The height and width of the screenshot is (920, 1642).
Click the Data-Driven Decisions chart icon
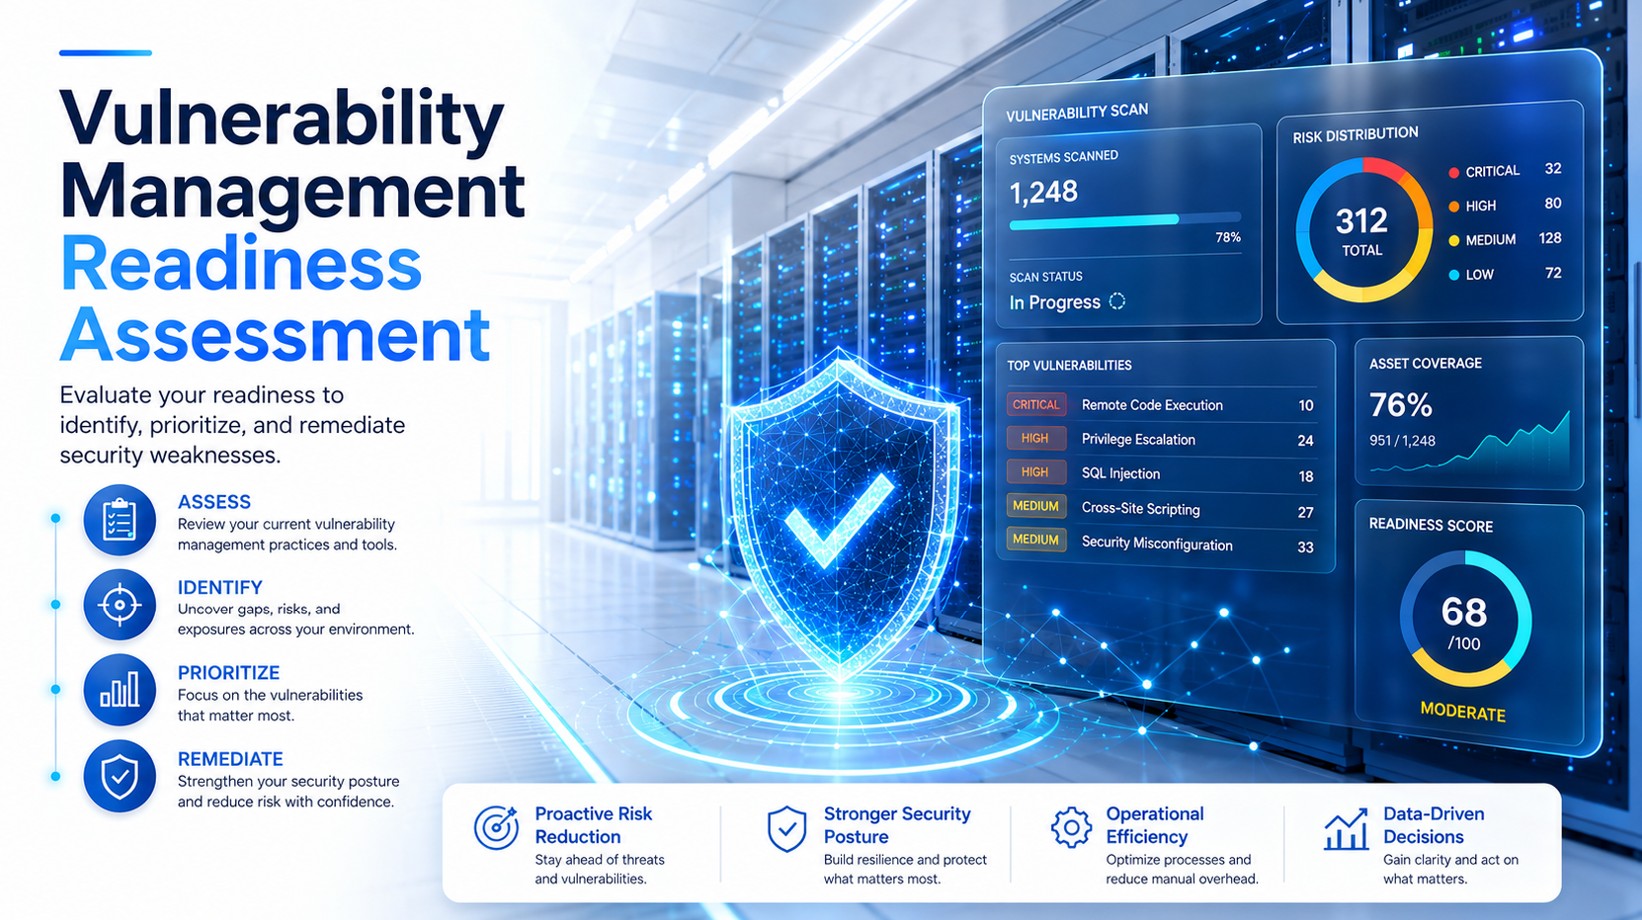point(1346,828)
